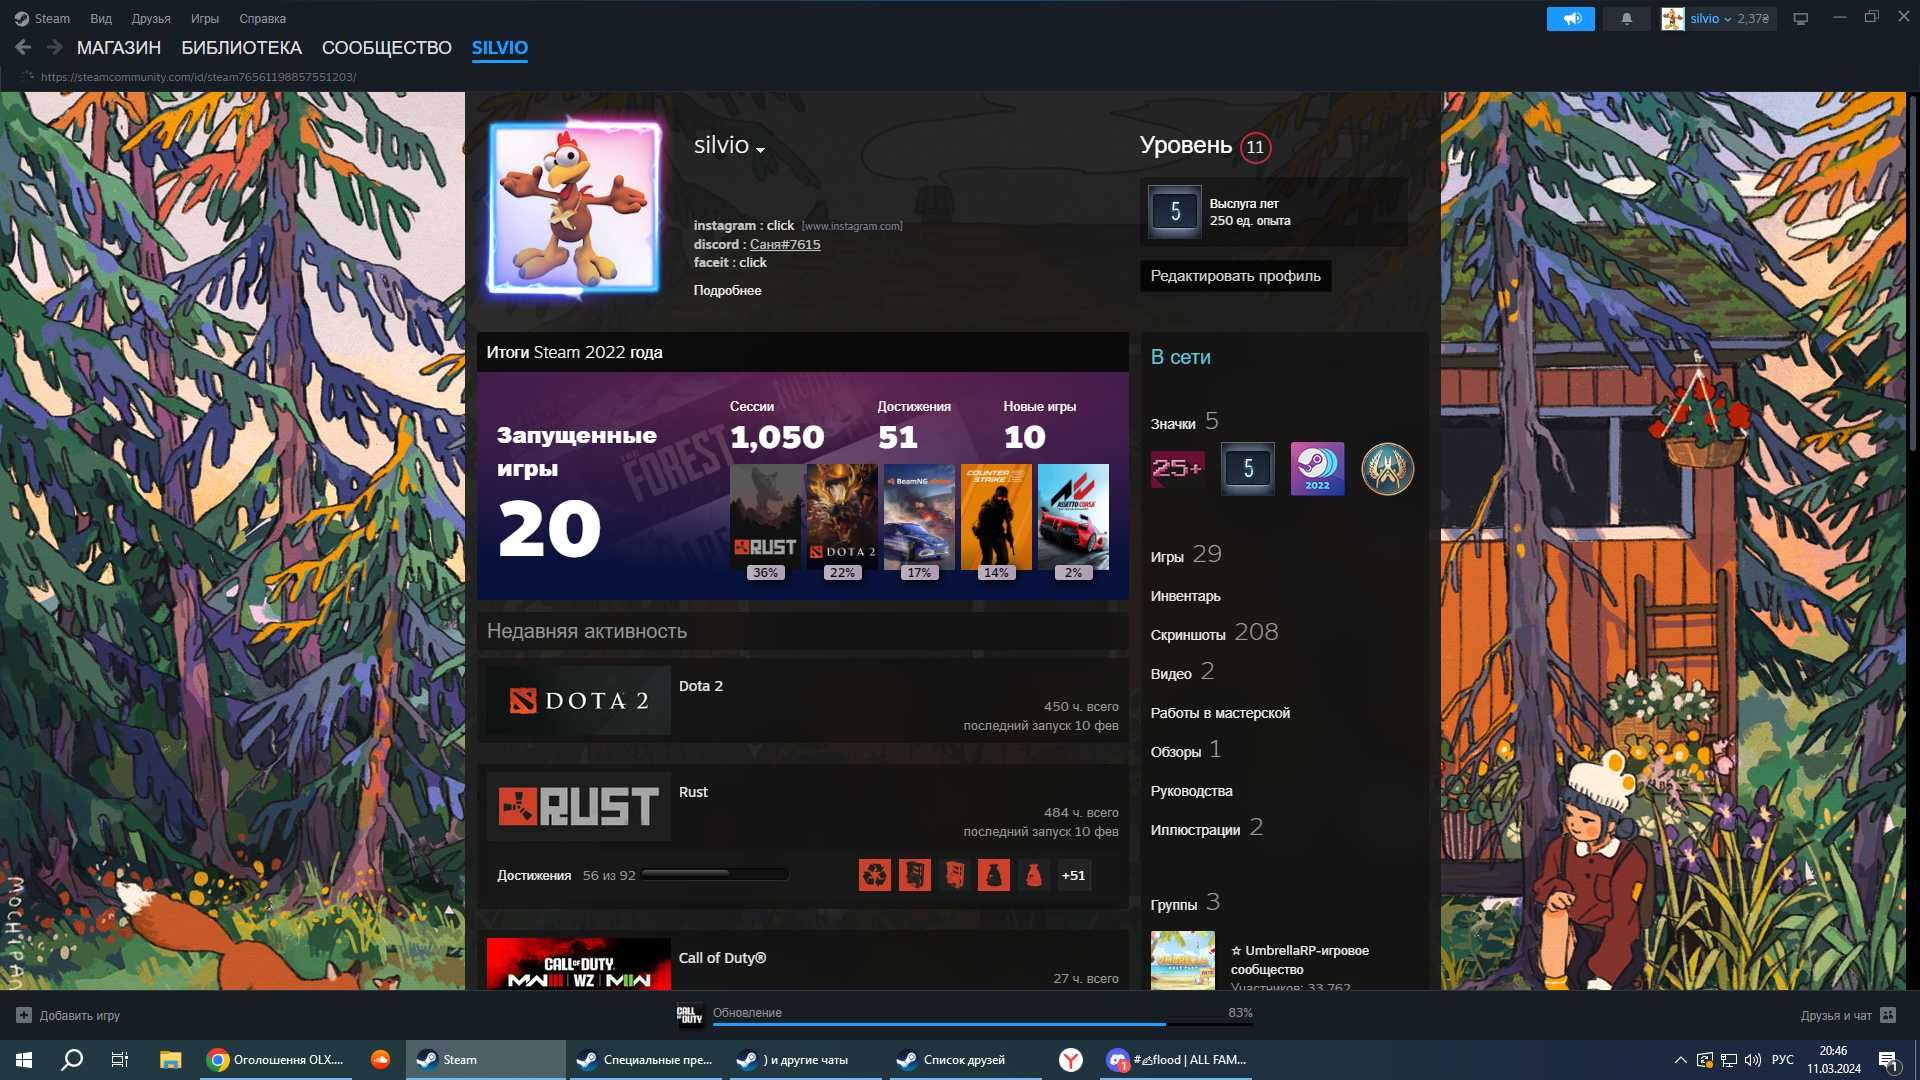Open the Steam 2022 replay badge
This screenshot has height=1080, width=1920.
[1317, 468]
